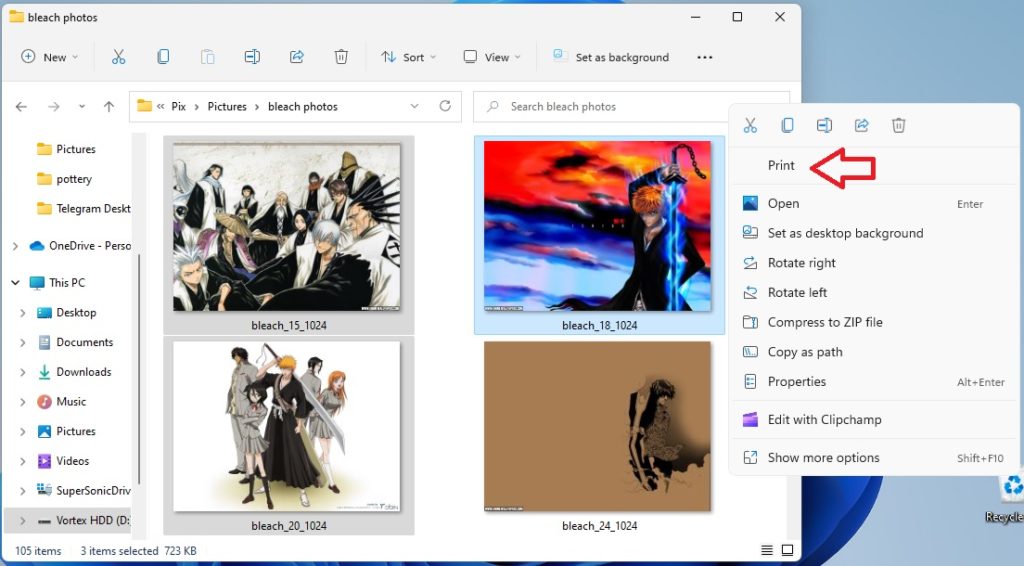Image resolution: width=1024 pixels, height=566 pixels.
Task: Click Delete icon in context menu
Action: tap(899, 125)
